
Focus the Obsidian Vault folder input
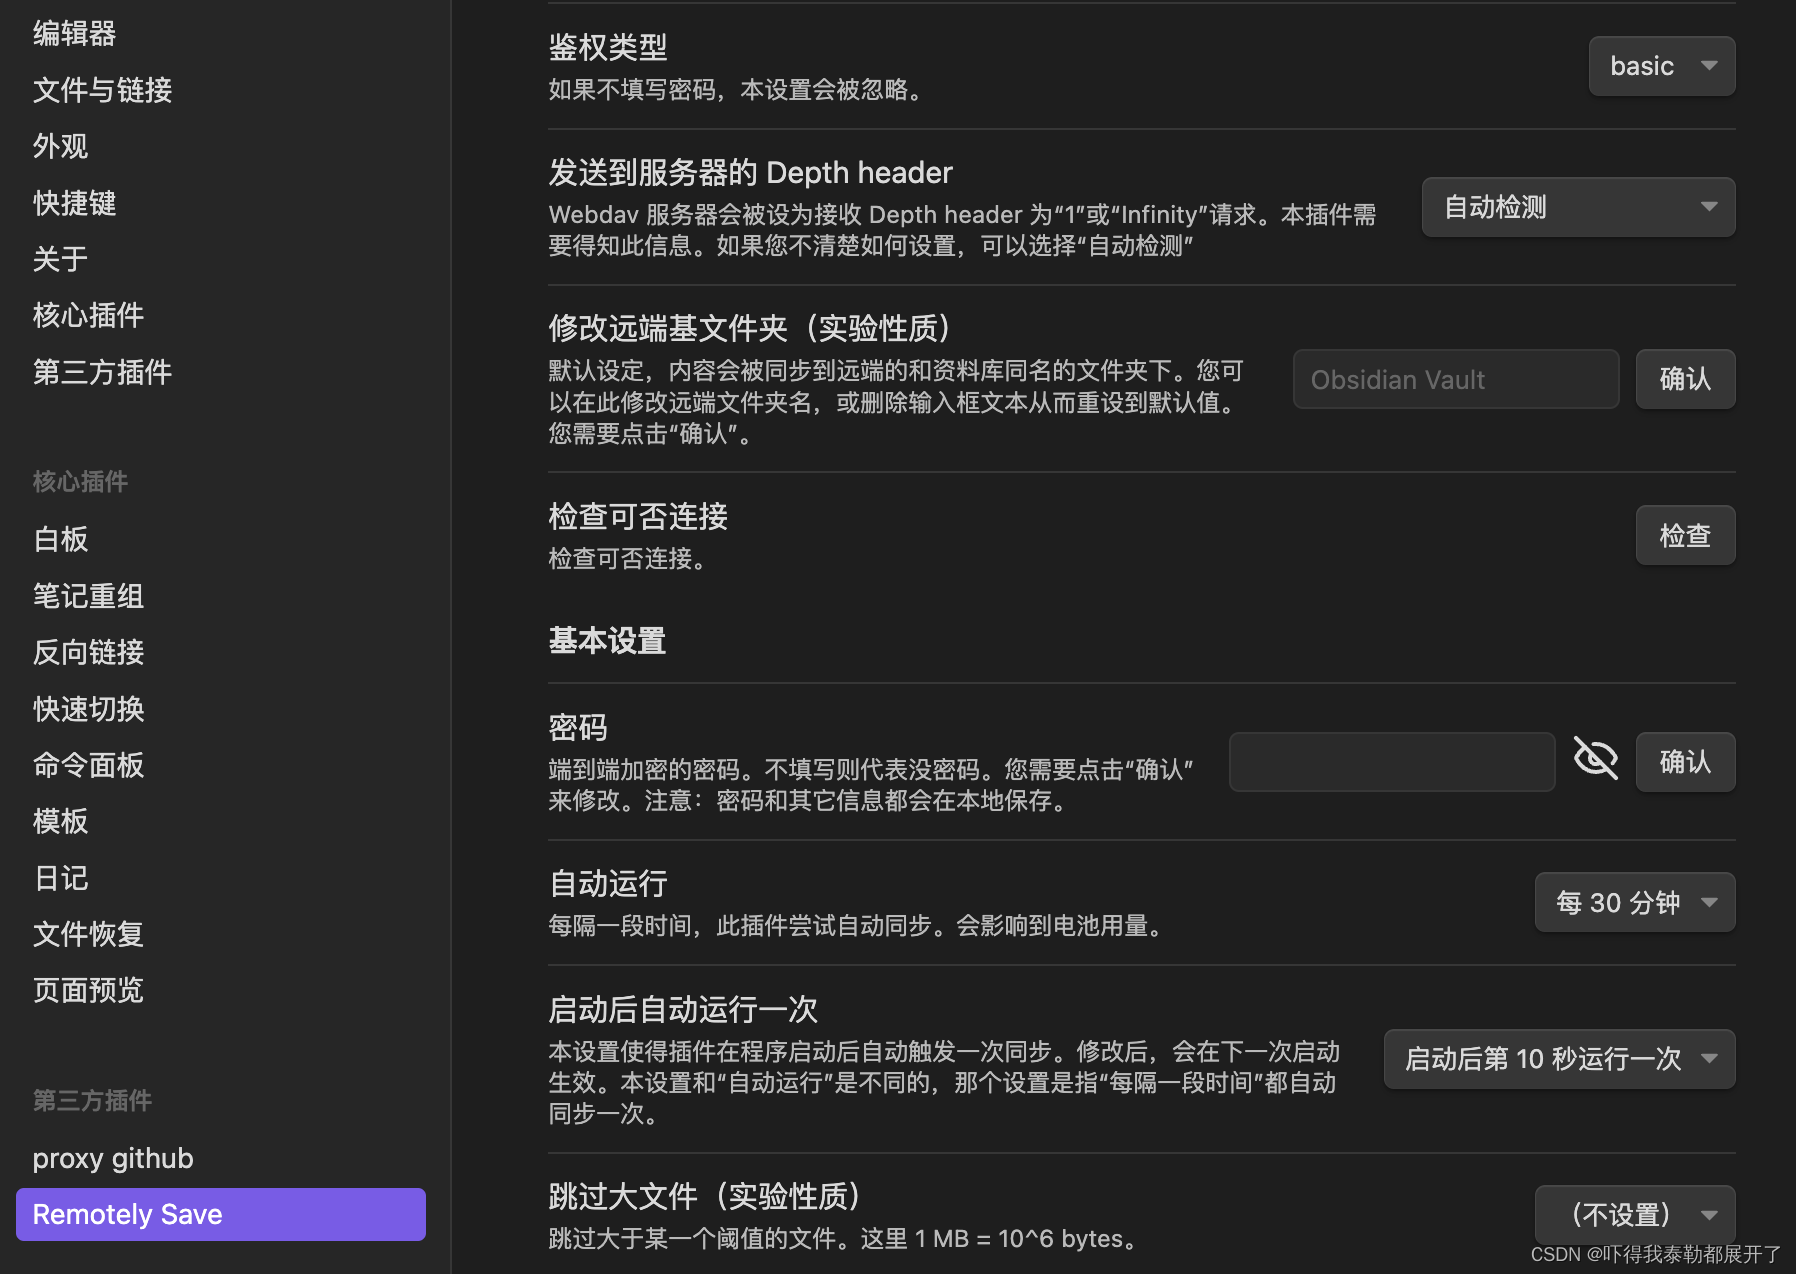1455,379
